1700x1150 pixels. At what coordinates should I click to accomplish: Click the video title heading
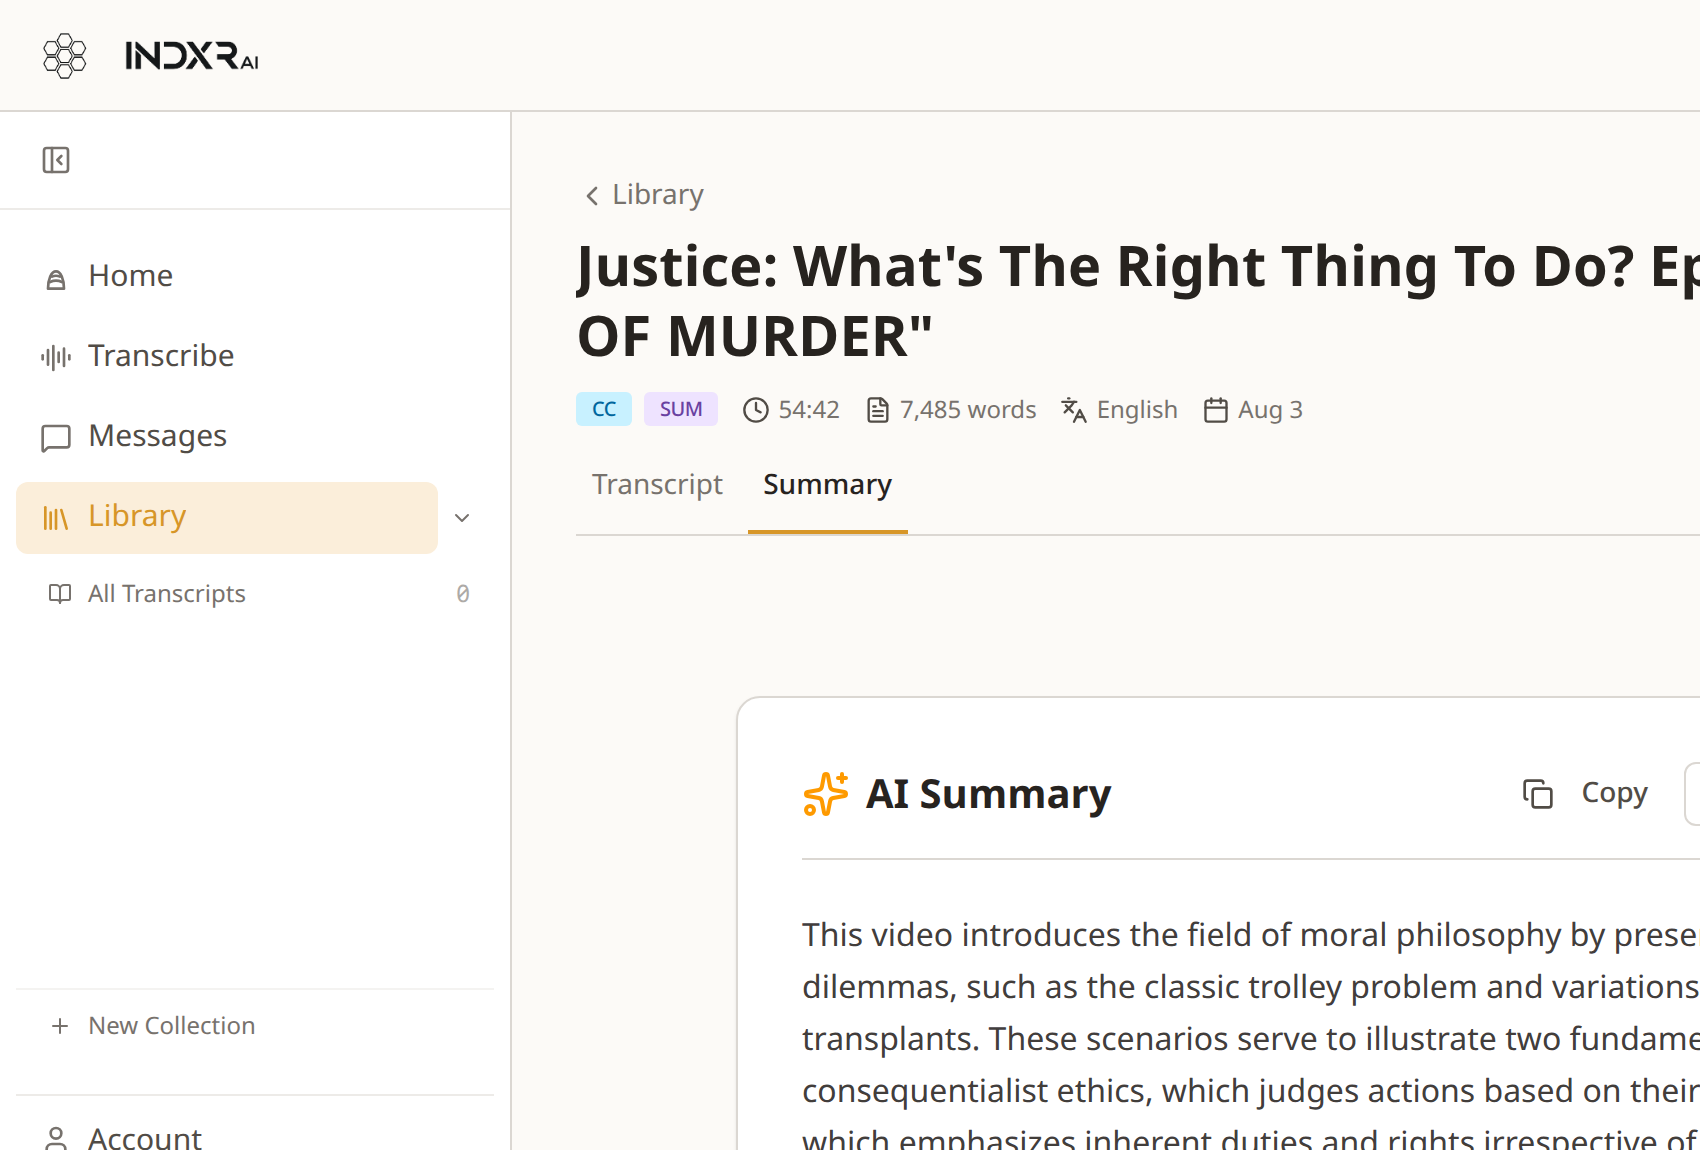(1138, 301)
